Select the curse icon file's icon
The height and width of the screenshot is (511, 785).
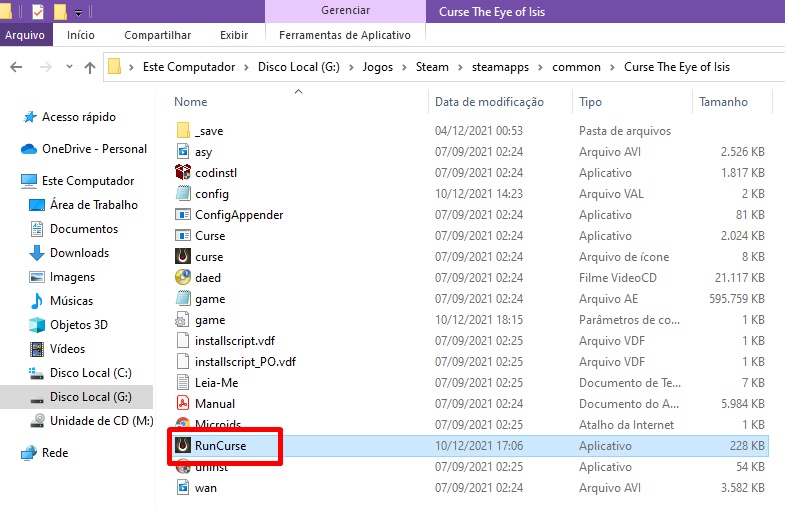(183, 257)
